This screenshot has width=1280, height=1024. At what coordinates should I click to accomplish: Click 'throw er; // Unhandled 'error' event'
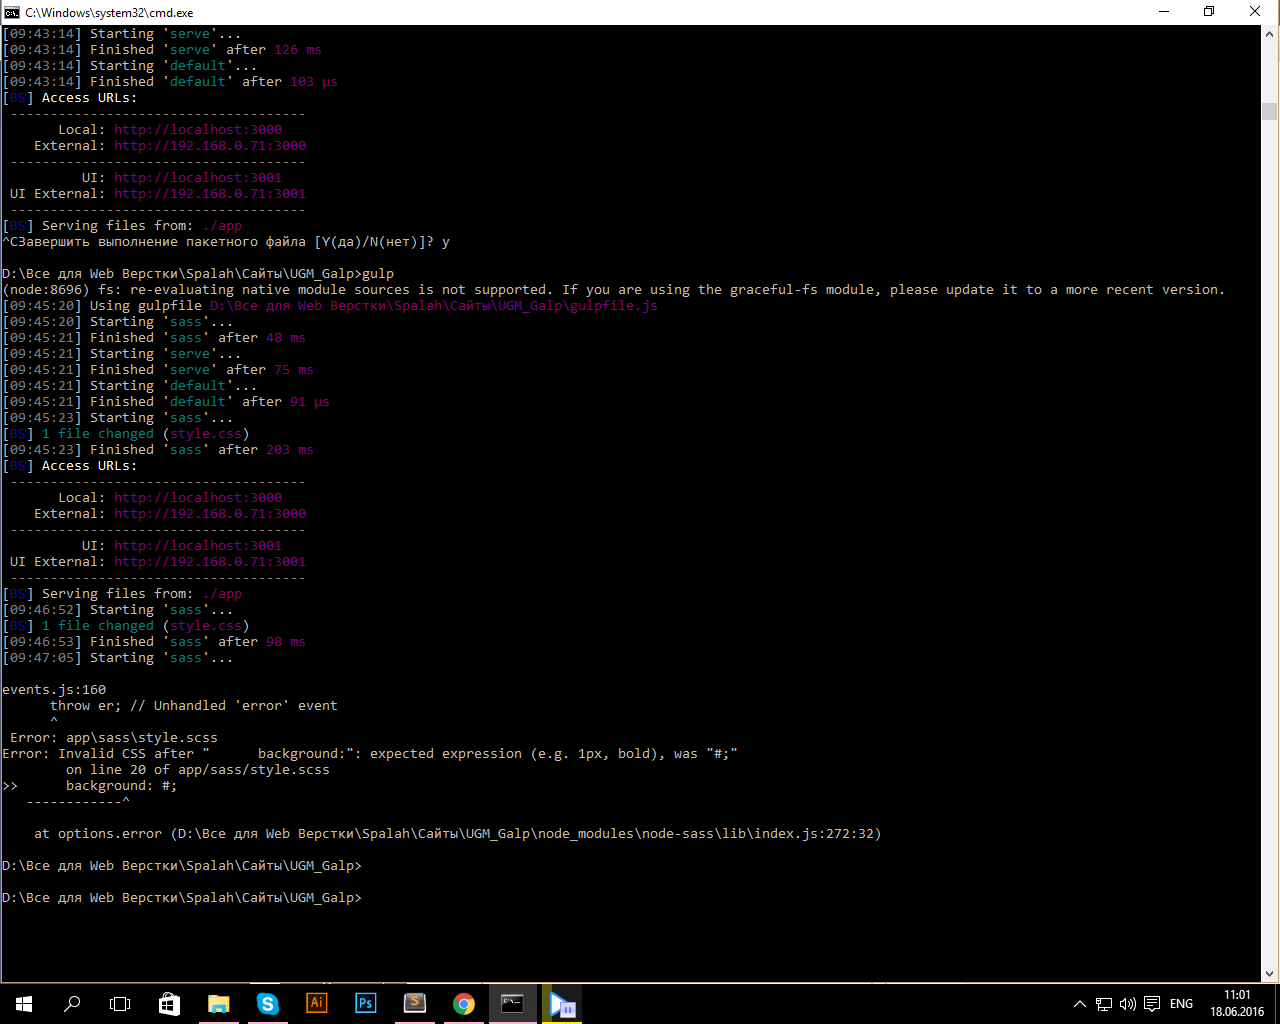point(194,706)
